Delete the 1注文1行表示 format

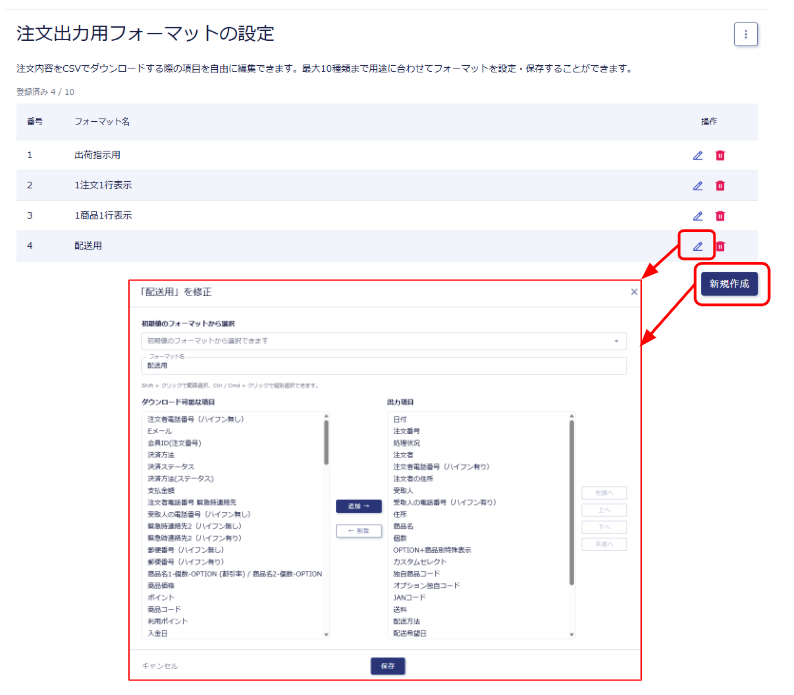pos(720,186)
